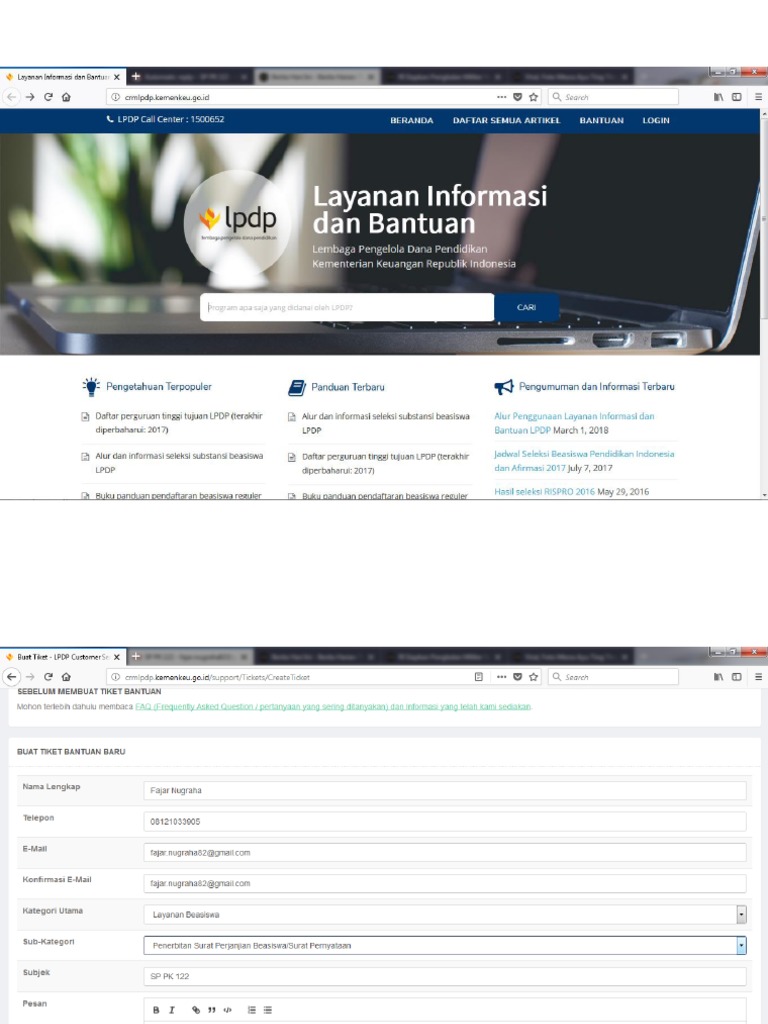Click the CARI search button
Screen dimensions: 768x1024
tap(526, 307)
